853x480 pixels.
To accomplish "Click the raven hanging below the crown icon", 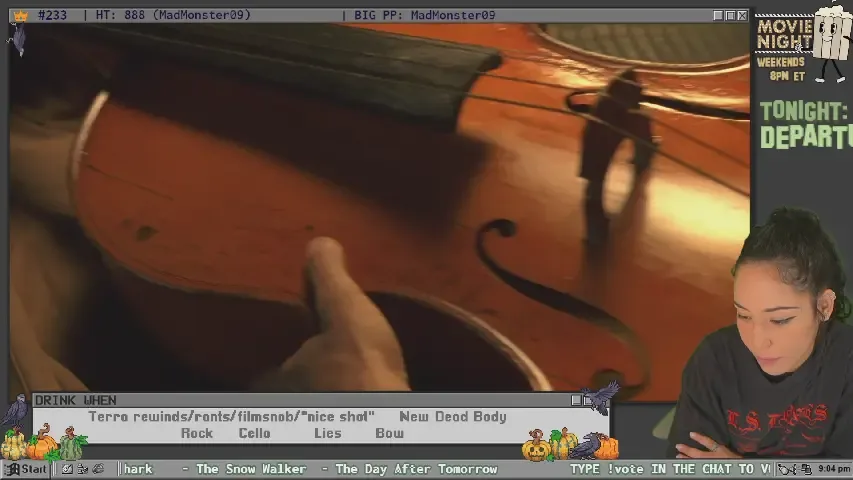I will click(17, 39).
